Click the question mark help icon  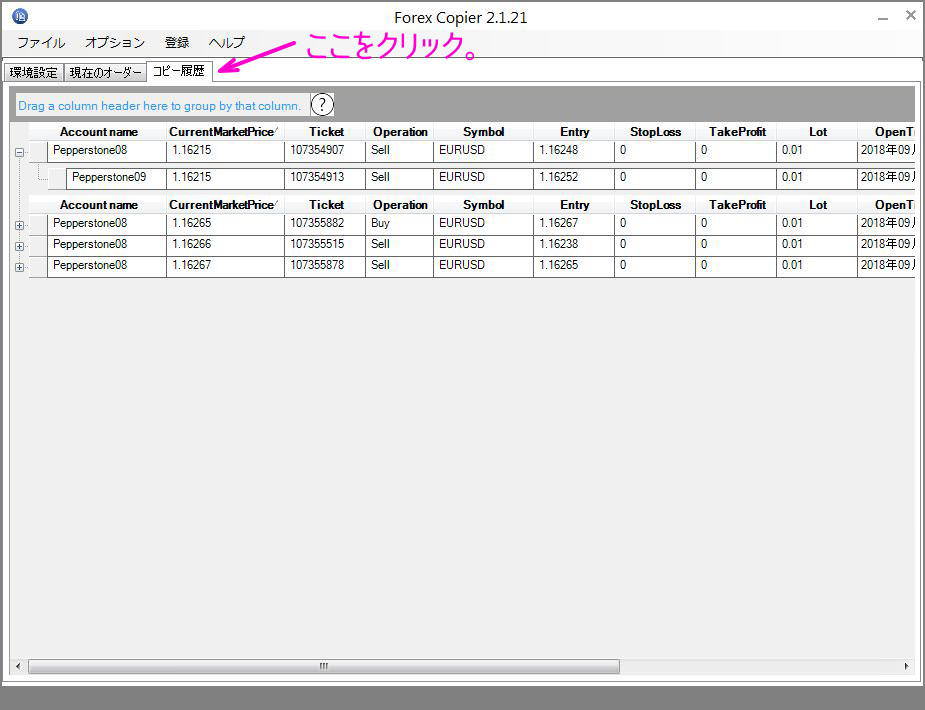(x=322, y=105)
